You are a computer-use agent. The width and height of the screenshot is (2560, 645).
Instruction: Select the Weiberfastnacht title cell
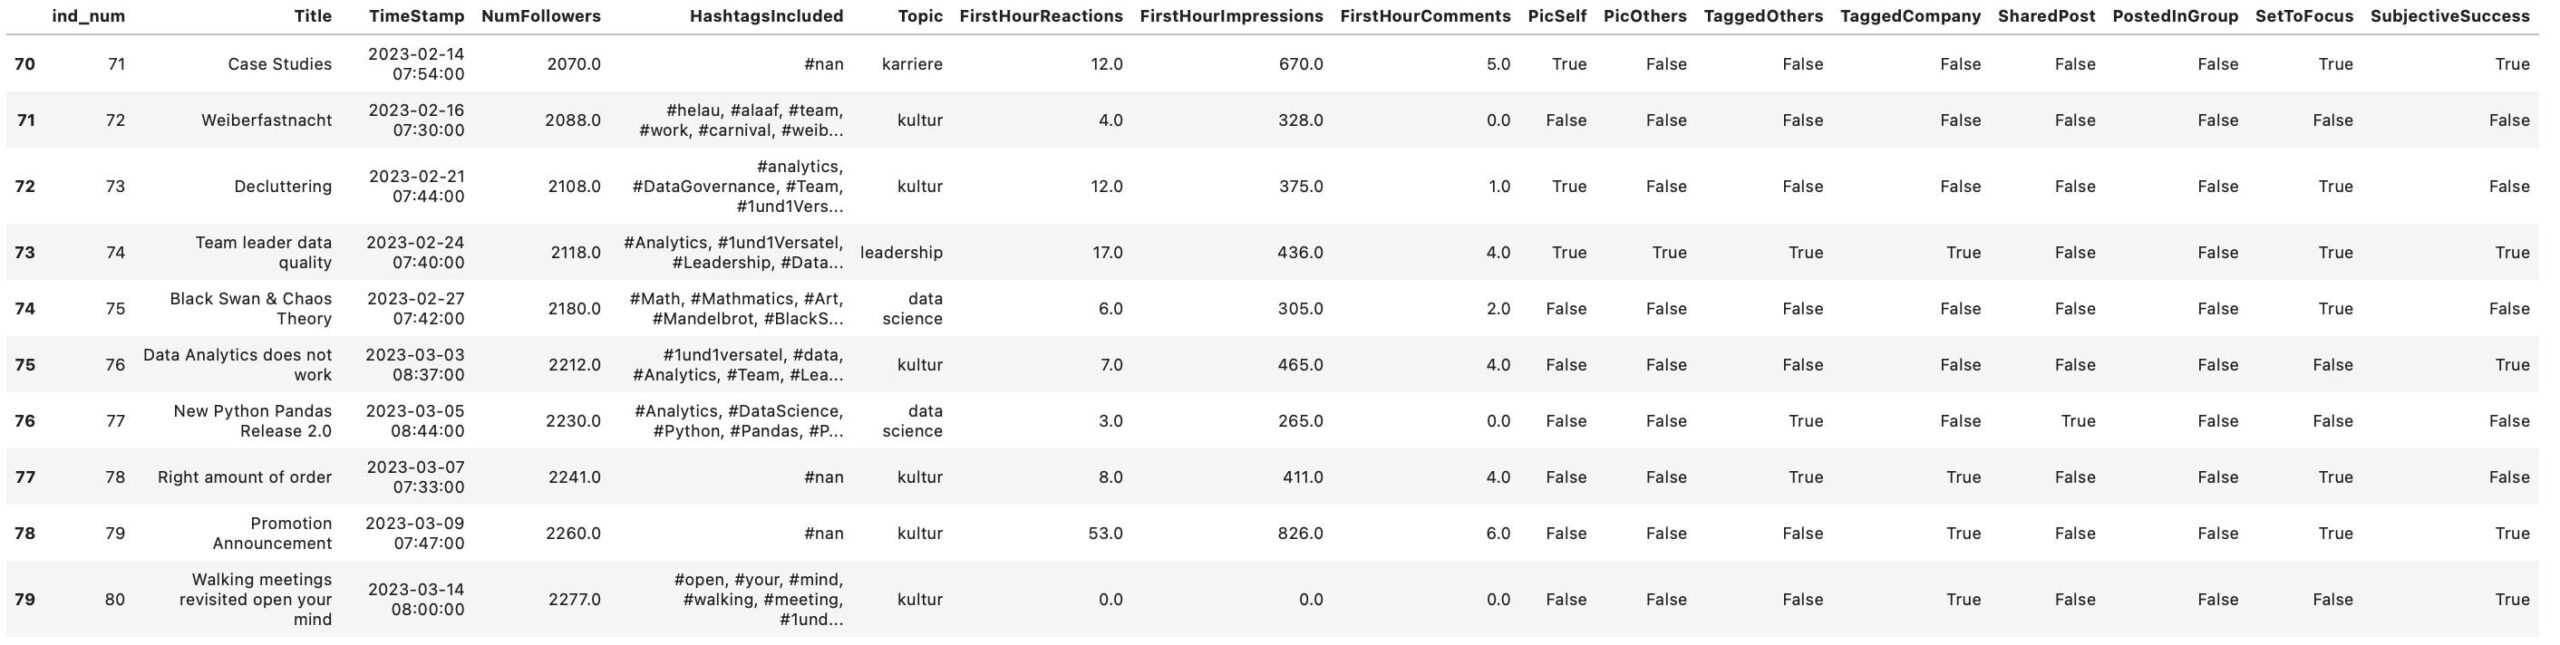point(266,120)
